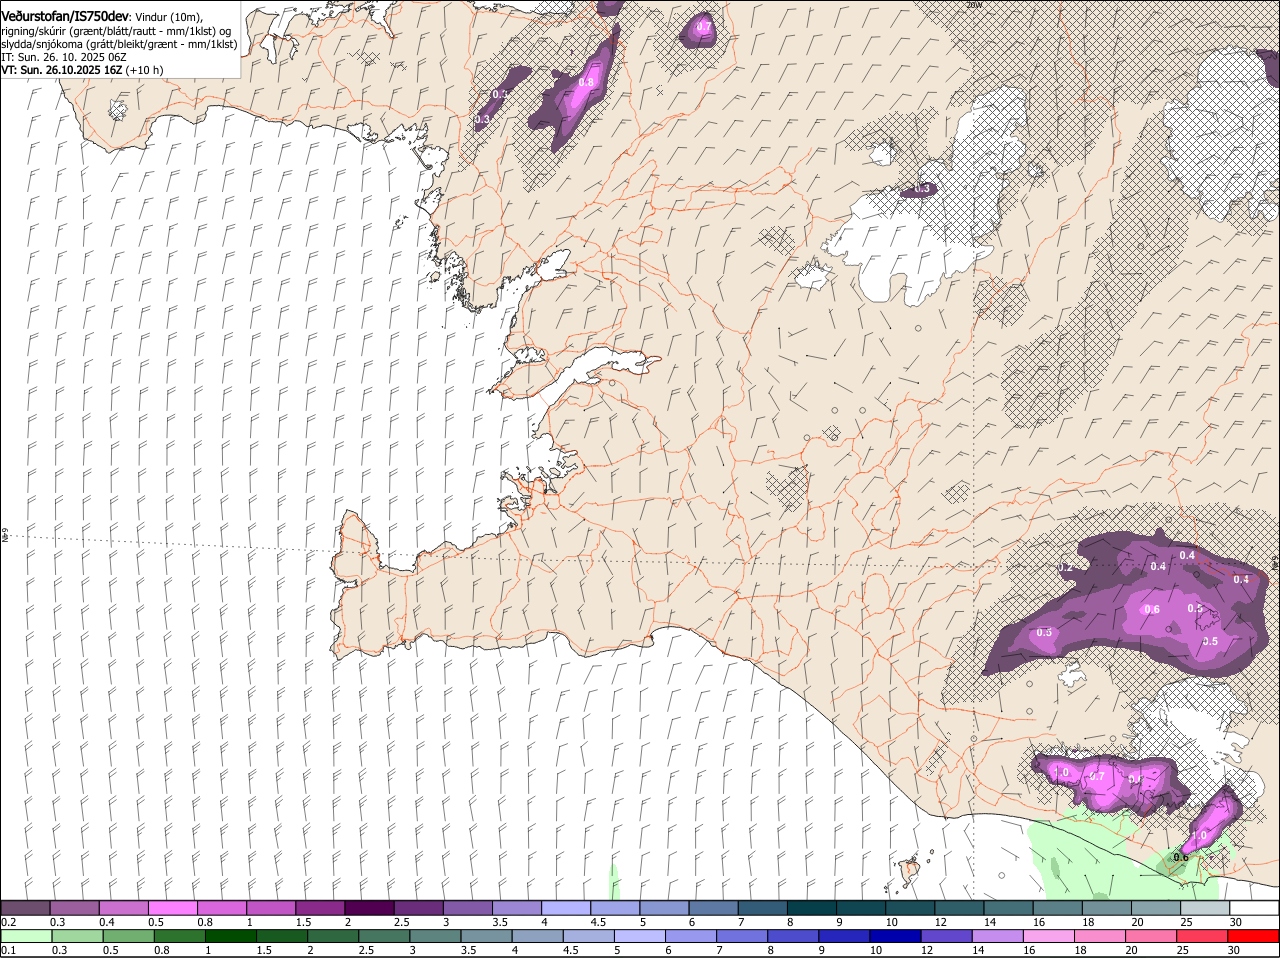Select the valid time 'VT: Sun. 26.10.2025 16Z'

coord(62,71)
